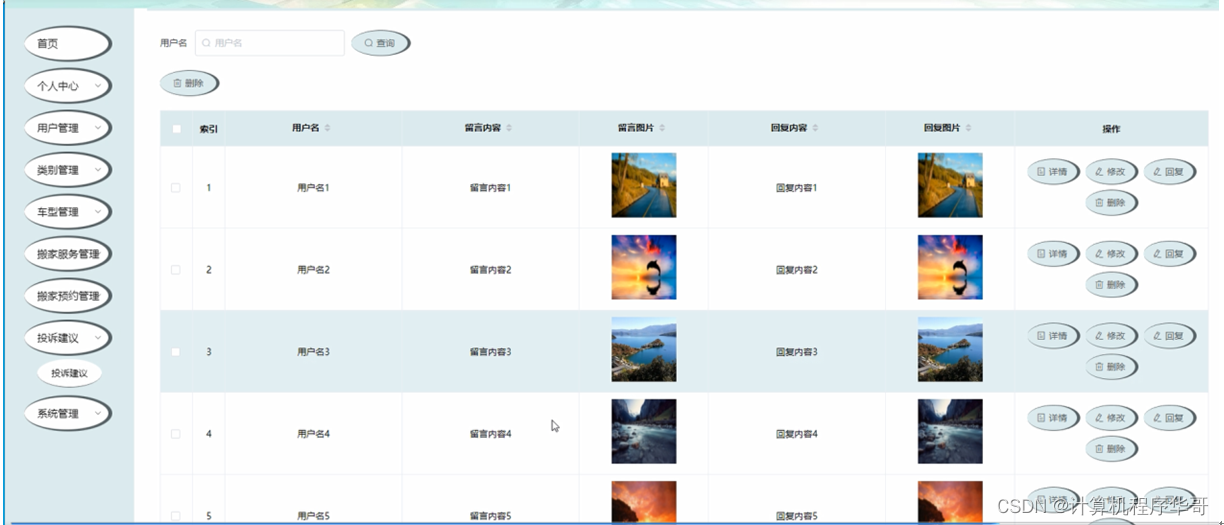Viewport: 1224px width, 525px height.
Task: Open the 搬家服务管理 menu
Action: pos(67,254)
